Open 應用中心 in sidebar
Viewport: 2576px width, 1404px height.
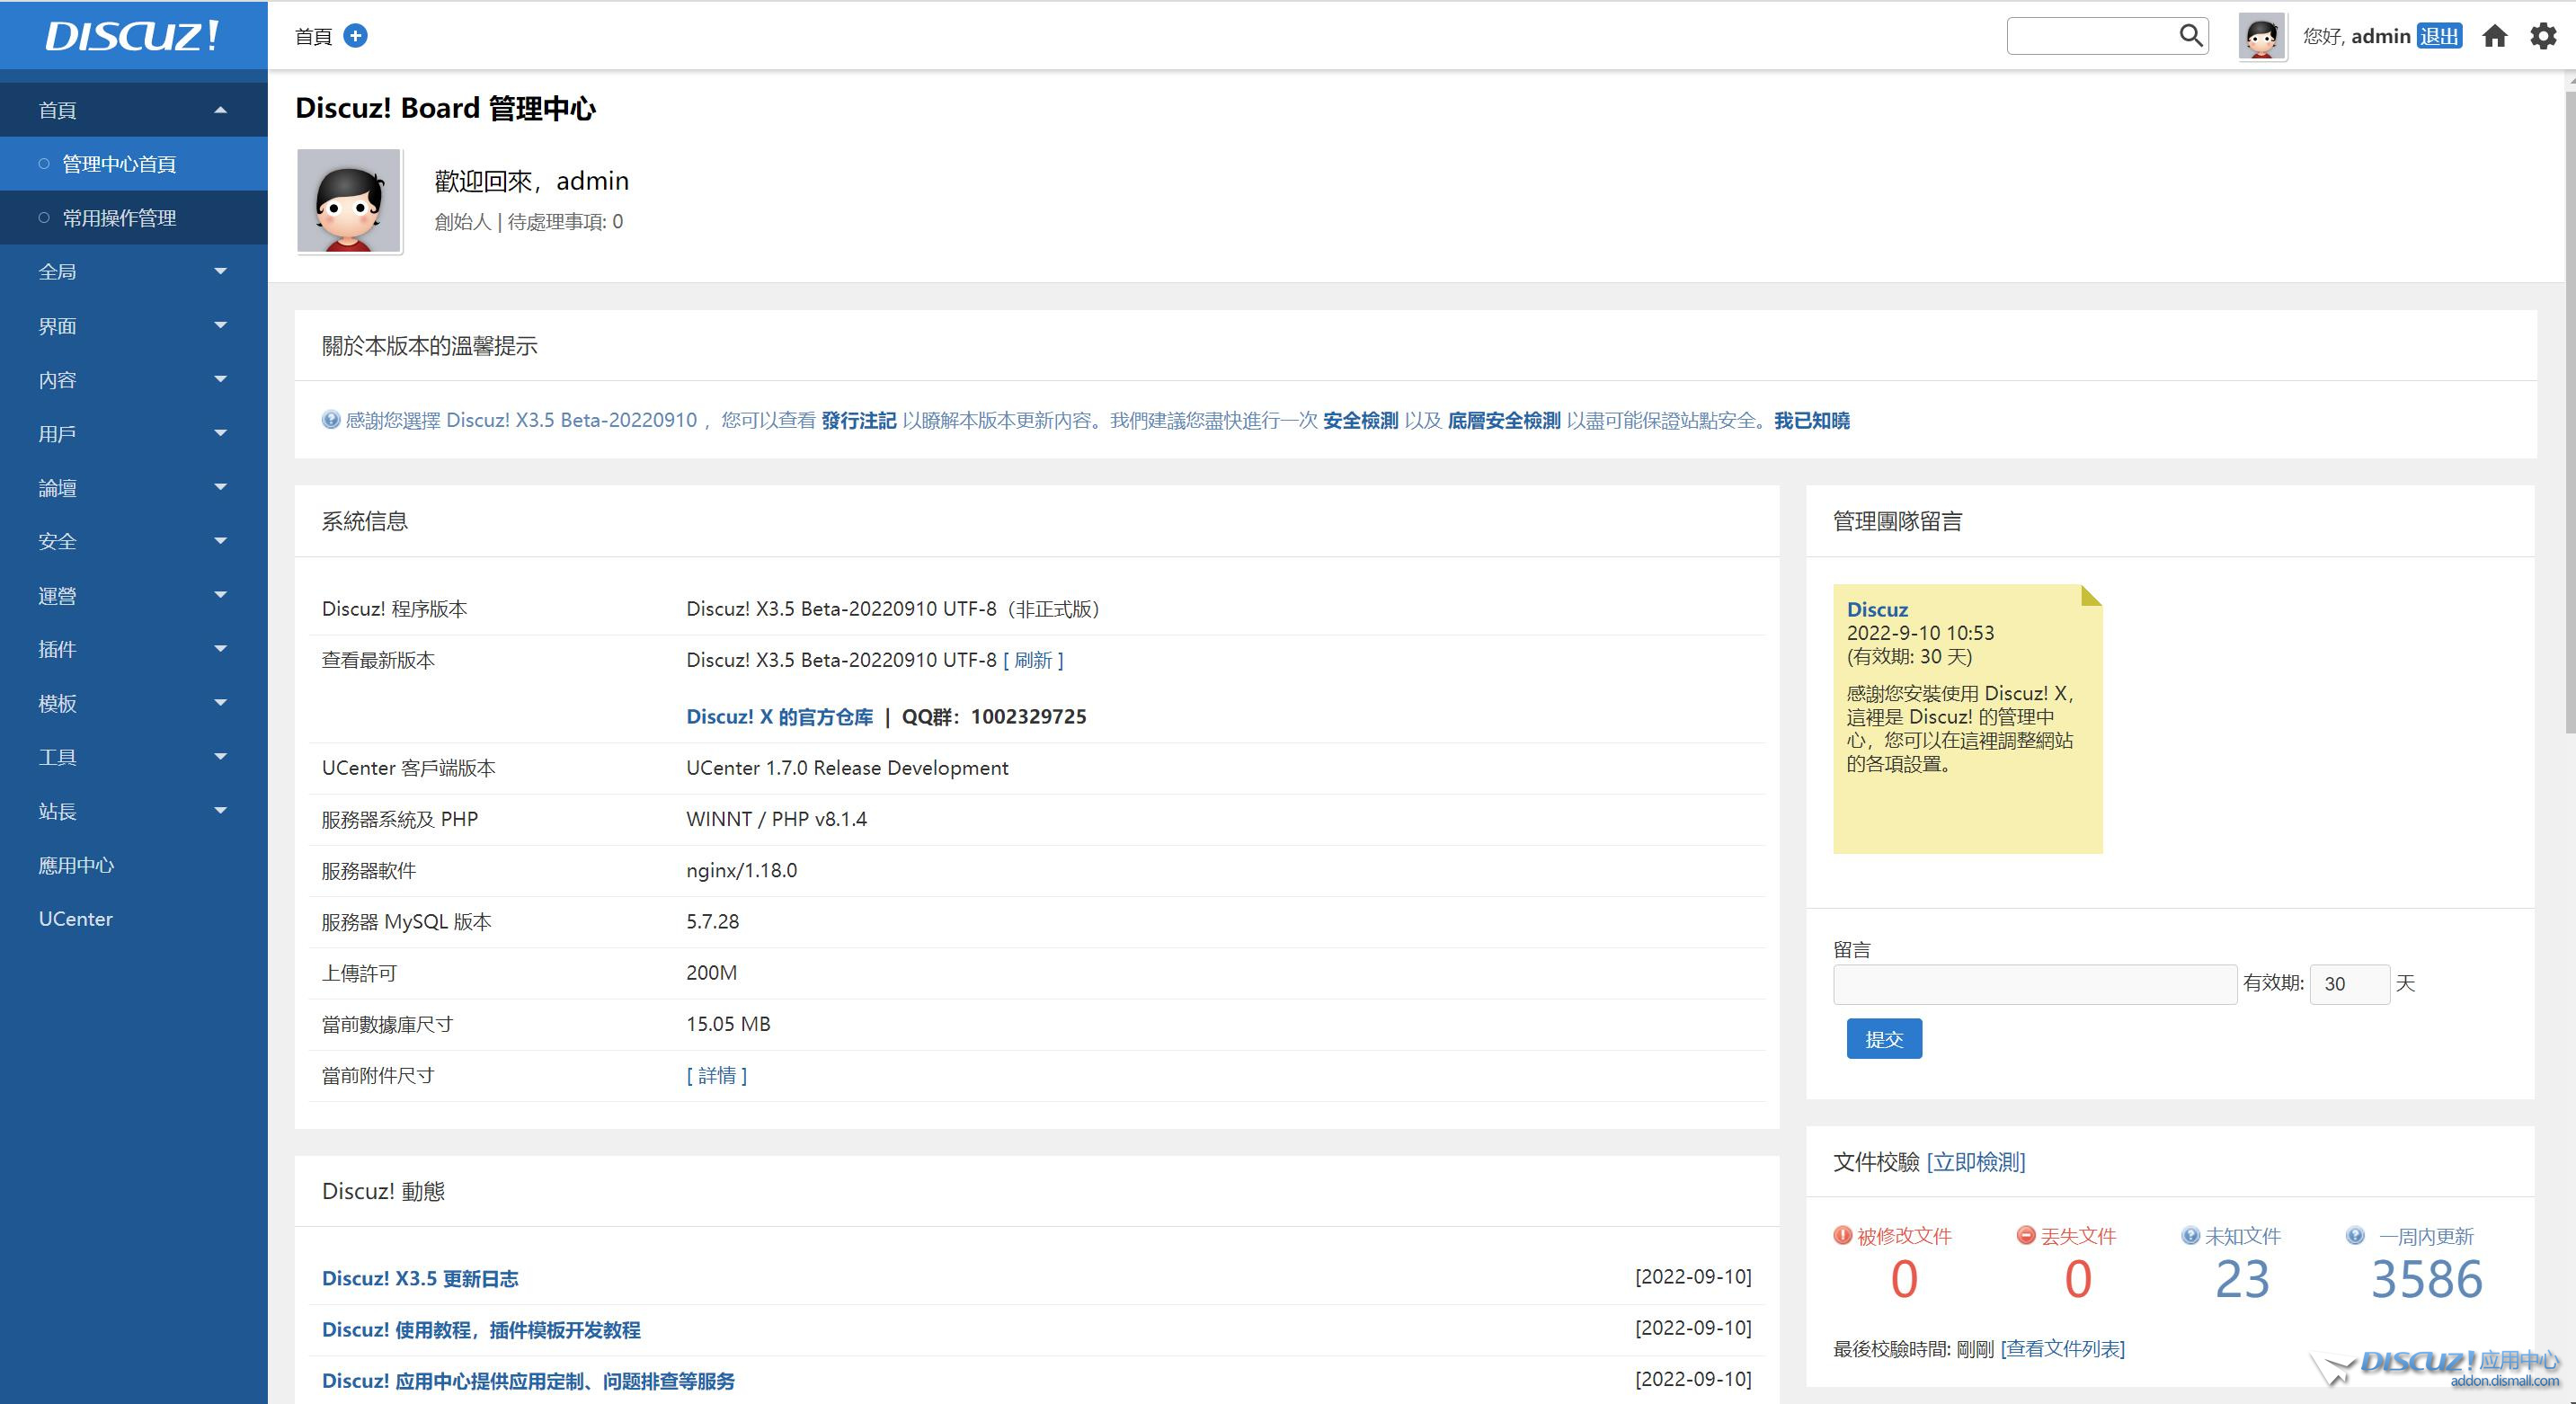[76, 865]
